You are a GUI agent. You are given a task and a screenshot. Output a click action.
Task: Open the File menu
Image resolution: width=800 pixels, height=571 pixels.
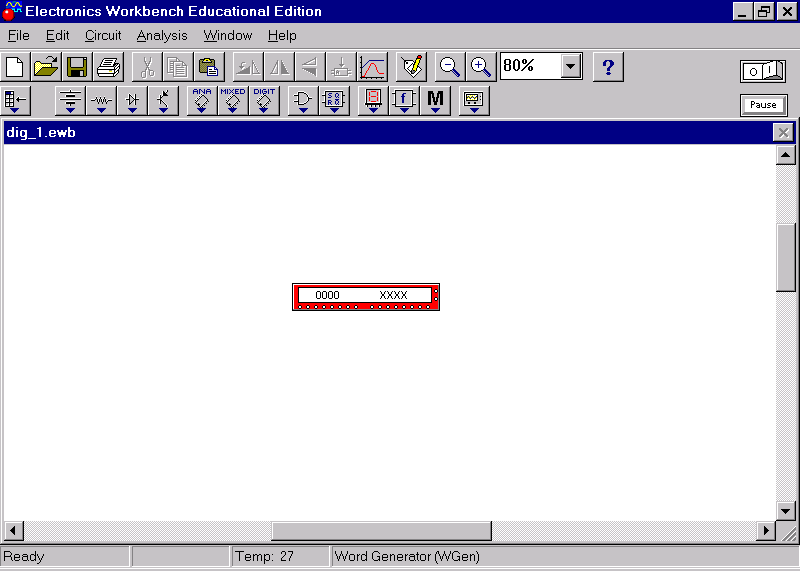coord(19,36)
